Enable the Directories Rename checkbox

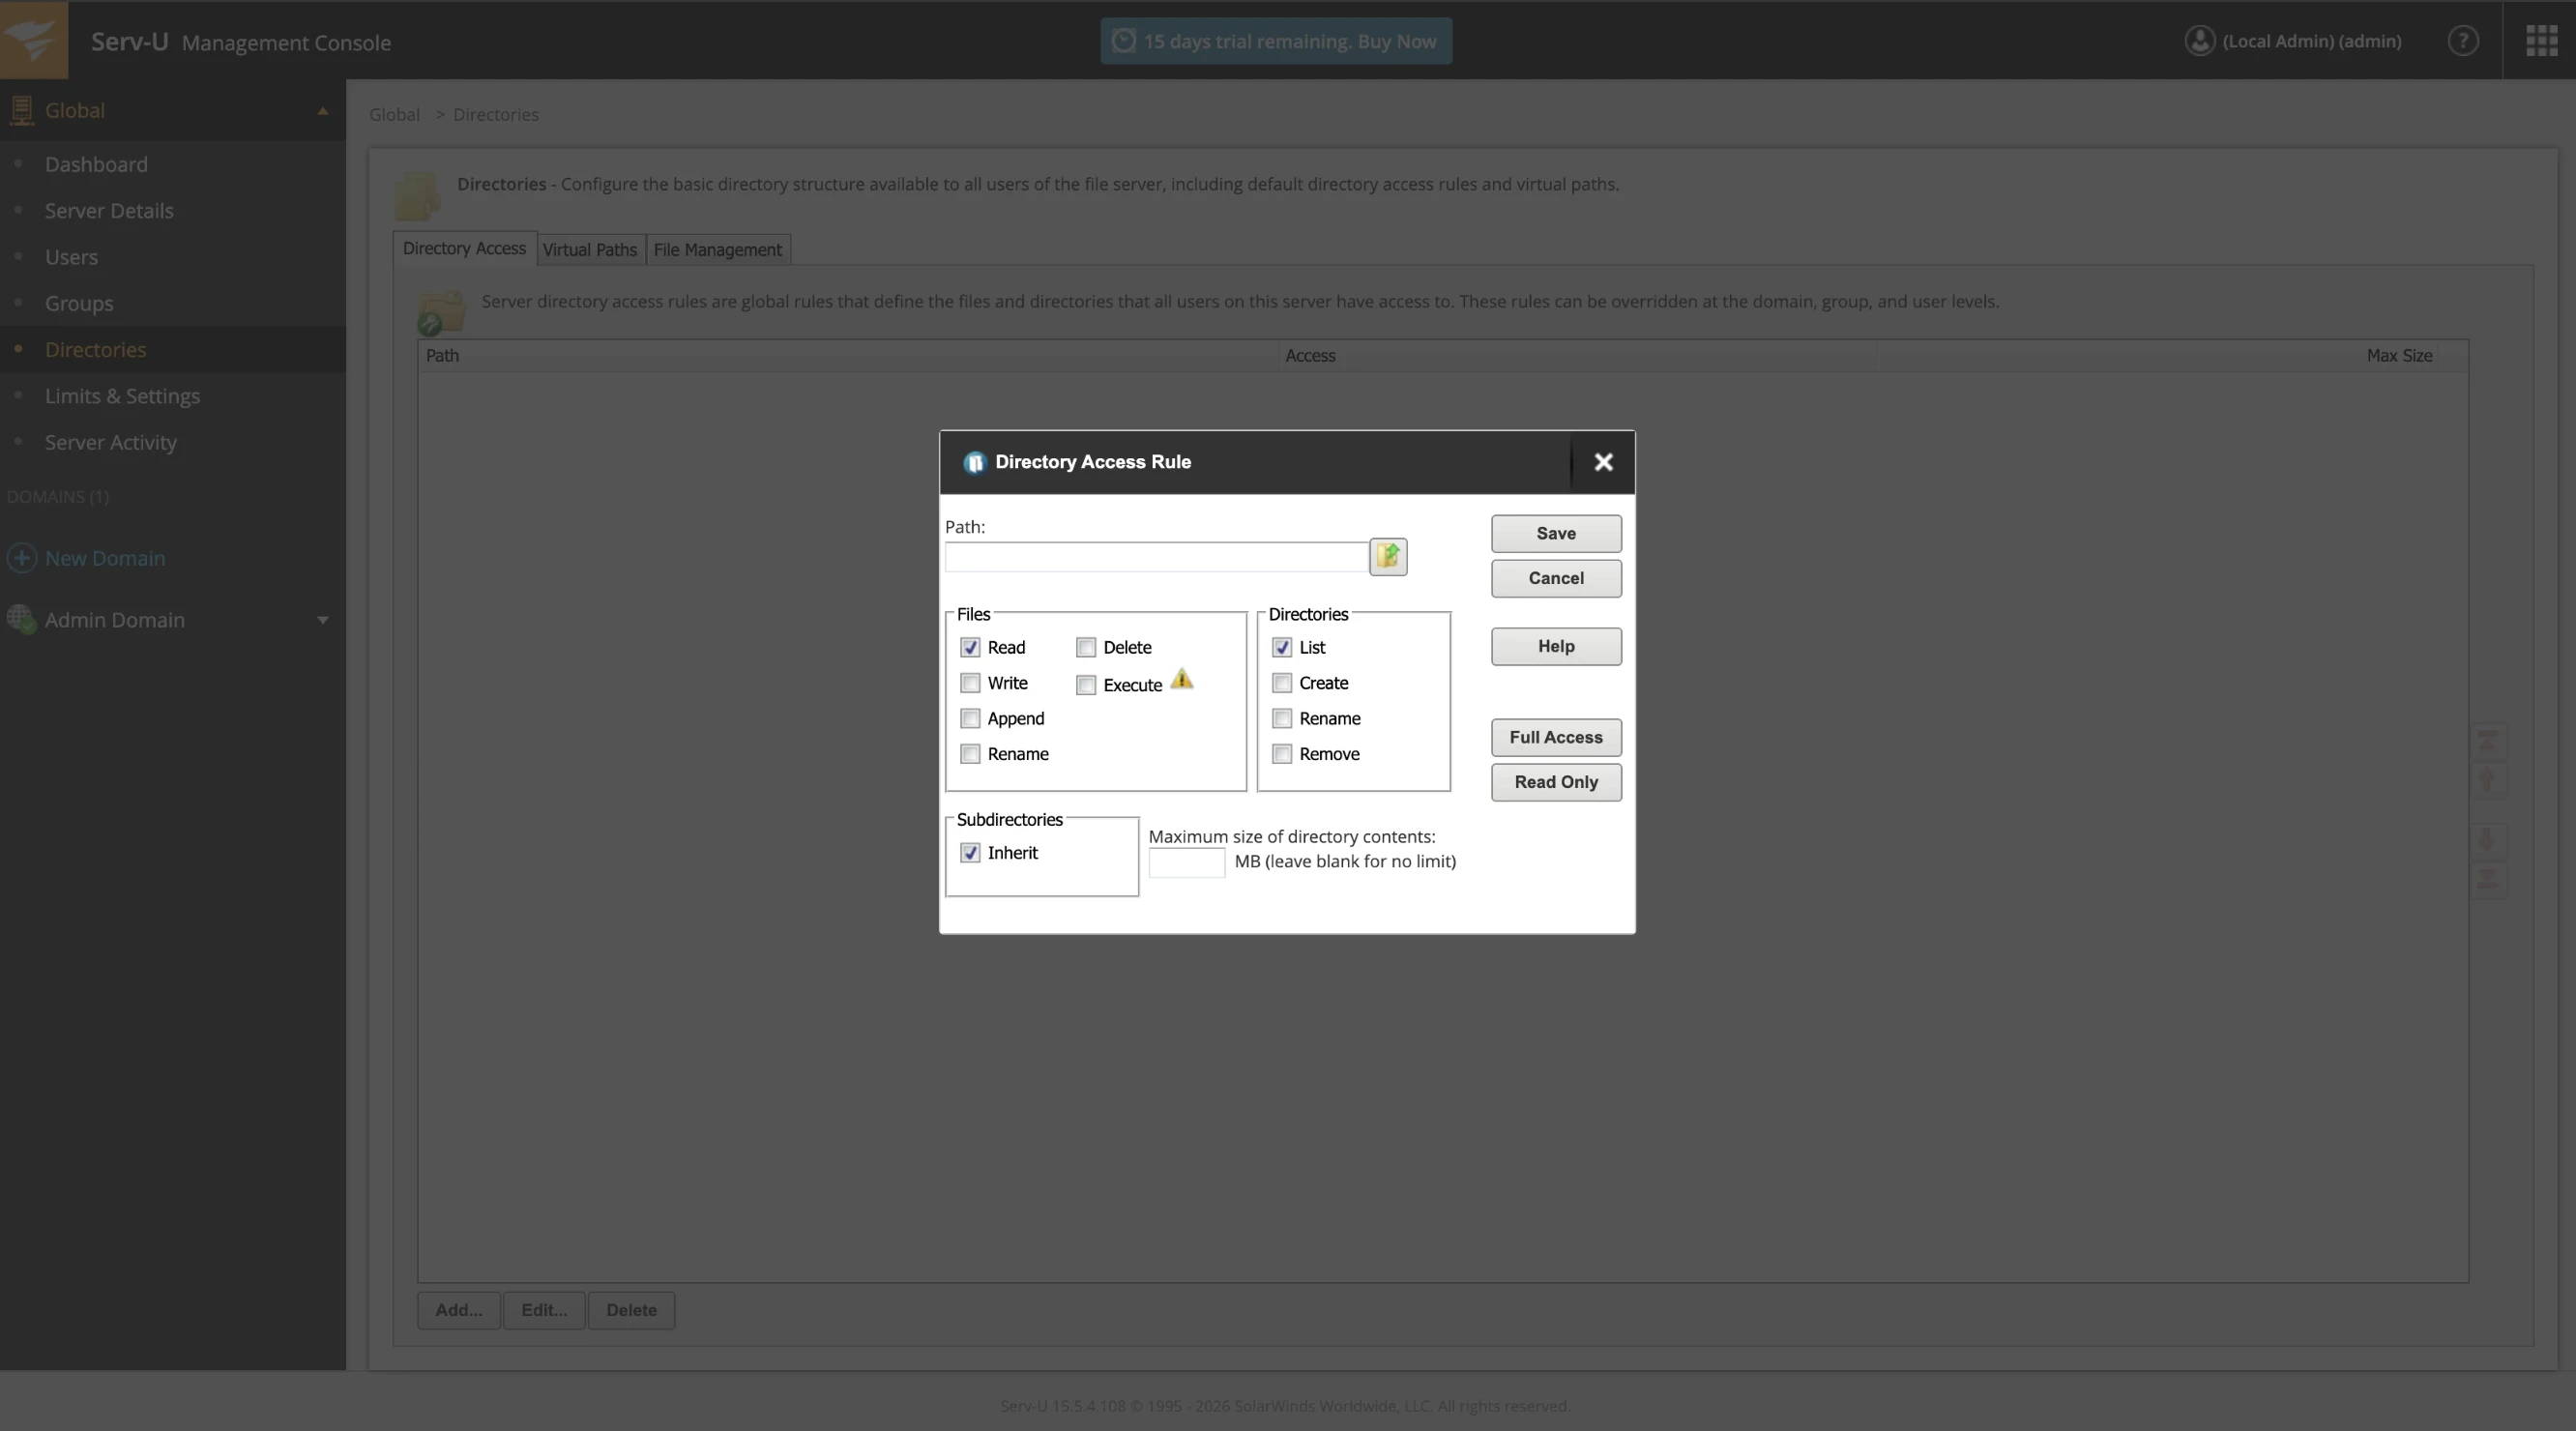(x=1282, y=719)
